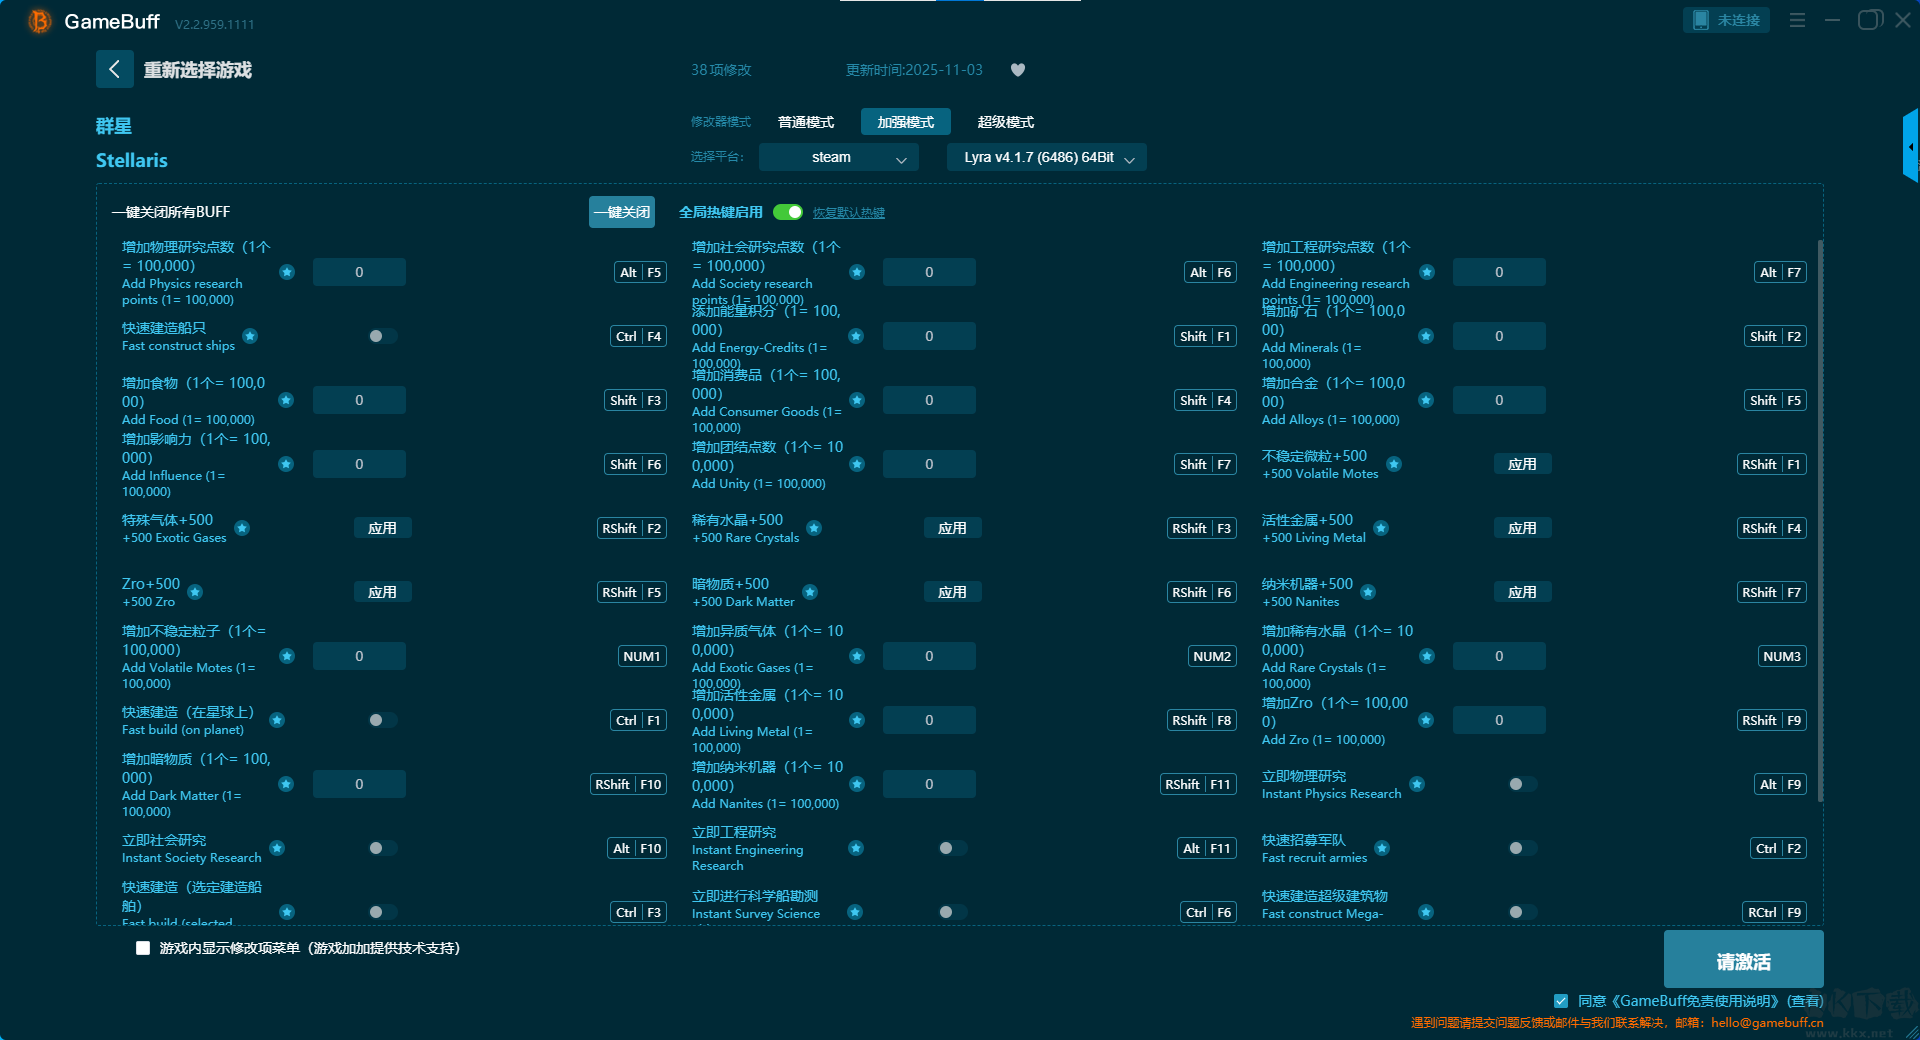Viewport: 1920px width, 1040px height.
Task: Click the back arrow to reselect game
Action: pyautogui.click(x=114, y=69)
